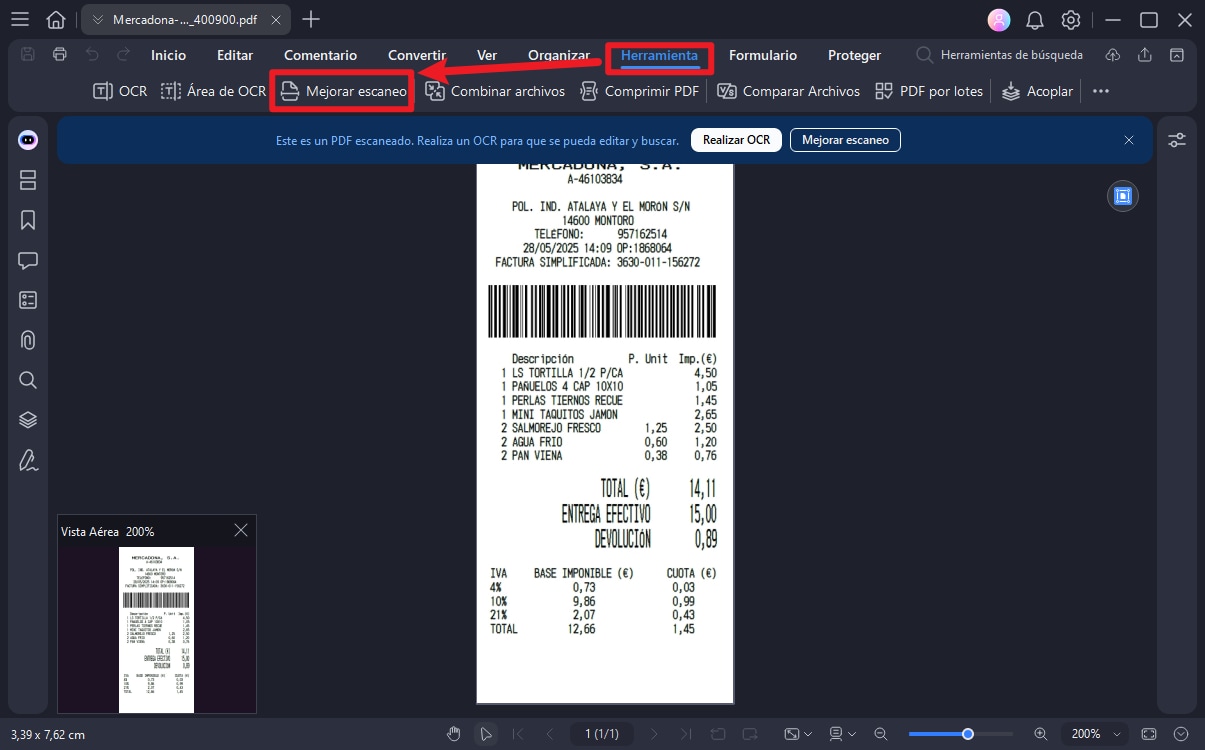Open the Organizar menu tab
This screenshot has width=1205, height=750.
tap(559, 55)
